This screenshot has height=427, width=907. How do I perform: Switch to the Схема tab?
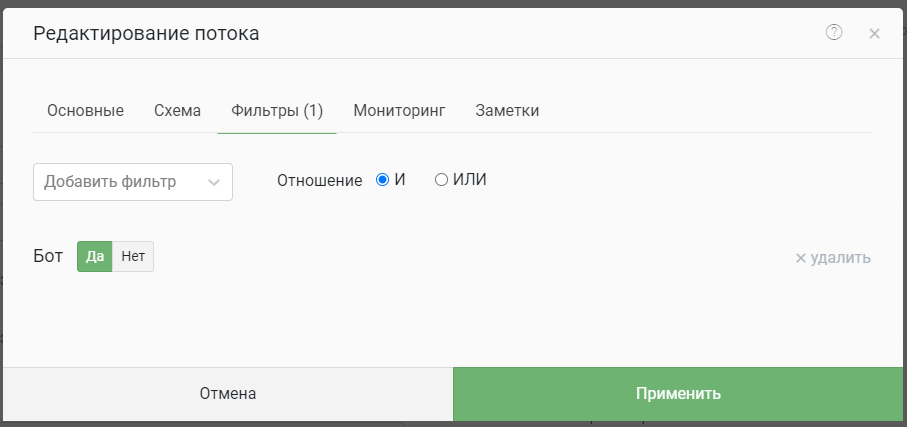coord(178,111)
